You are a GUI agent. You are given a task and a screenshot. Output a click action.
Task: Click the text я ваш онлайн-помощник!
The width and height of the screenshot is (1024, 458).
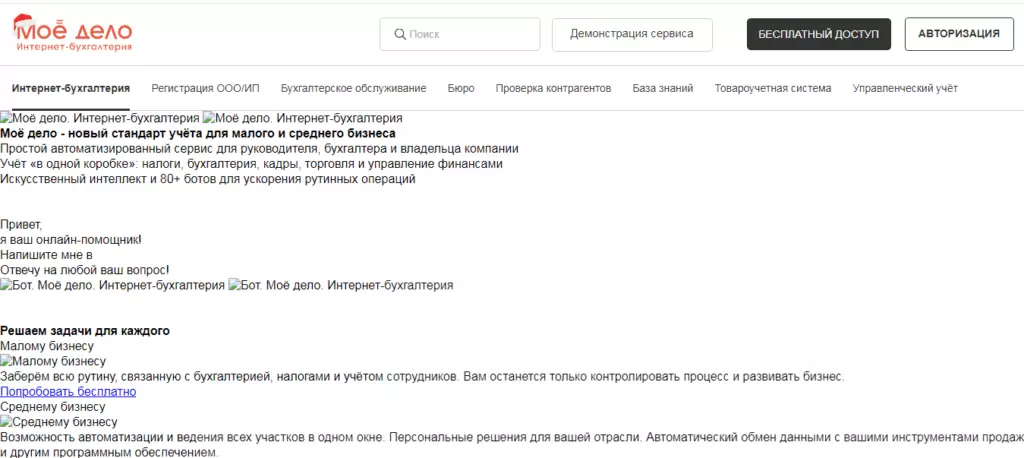[71, 240]
